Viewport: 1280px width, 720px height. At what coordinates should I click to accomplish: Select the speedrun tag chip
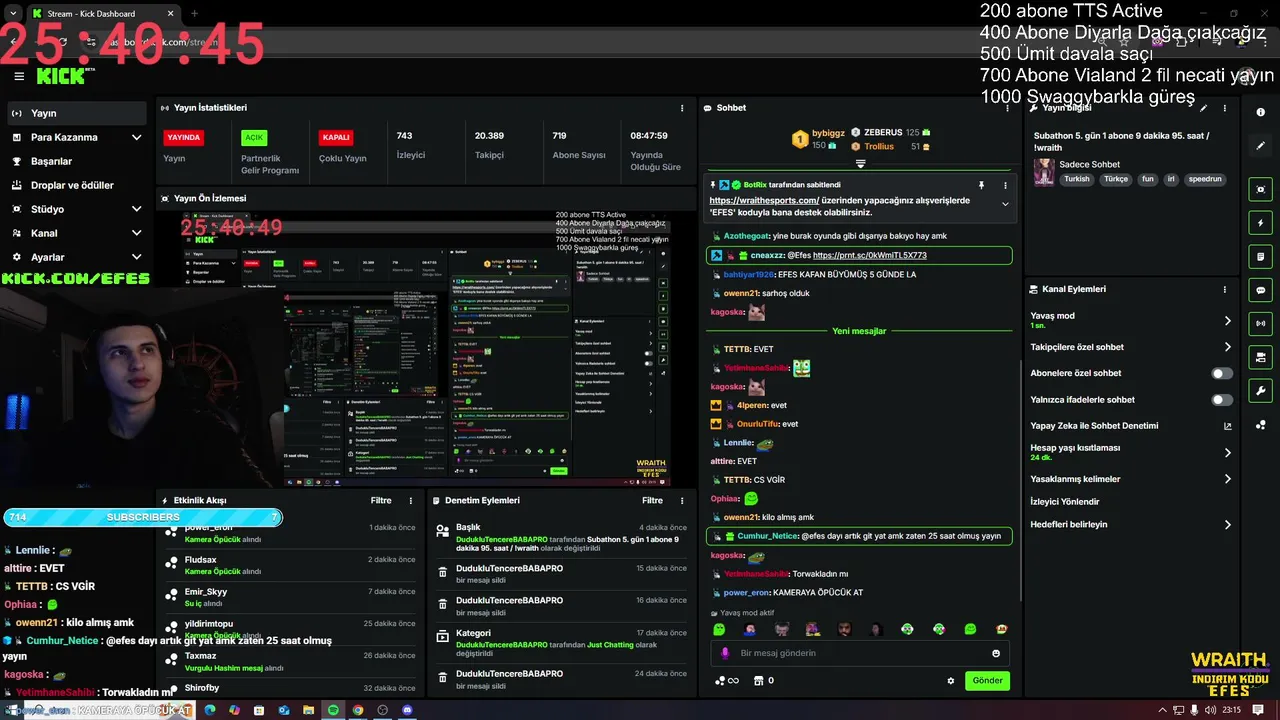[1205, 179]
